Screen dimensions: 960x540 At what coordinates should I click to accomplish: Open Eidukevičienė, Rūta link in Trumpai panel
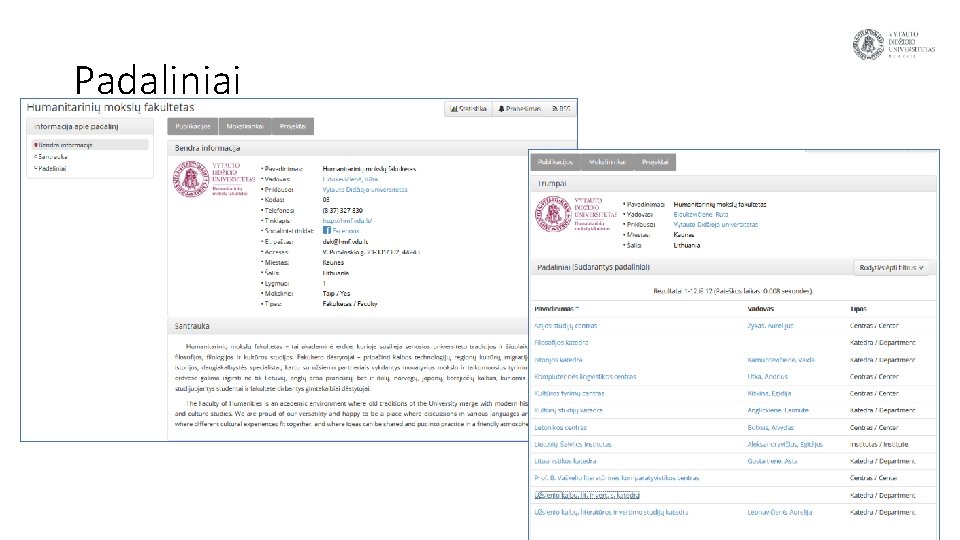pos(701,215)
